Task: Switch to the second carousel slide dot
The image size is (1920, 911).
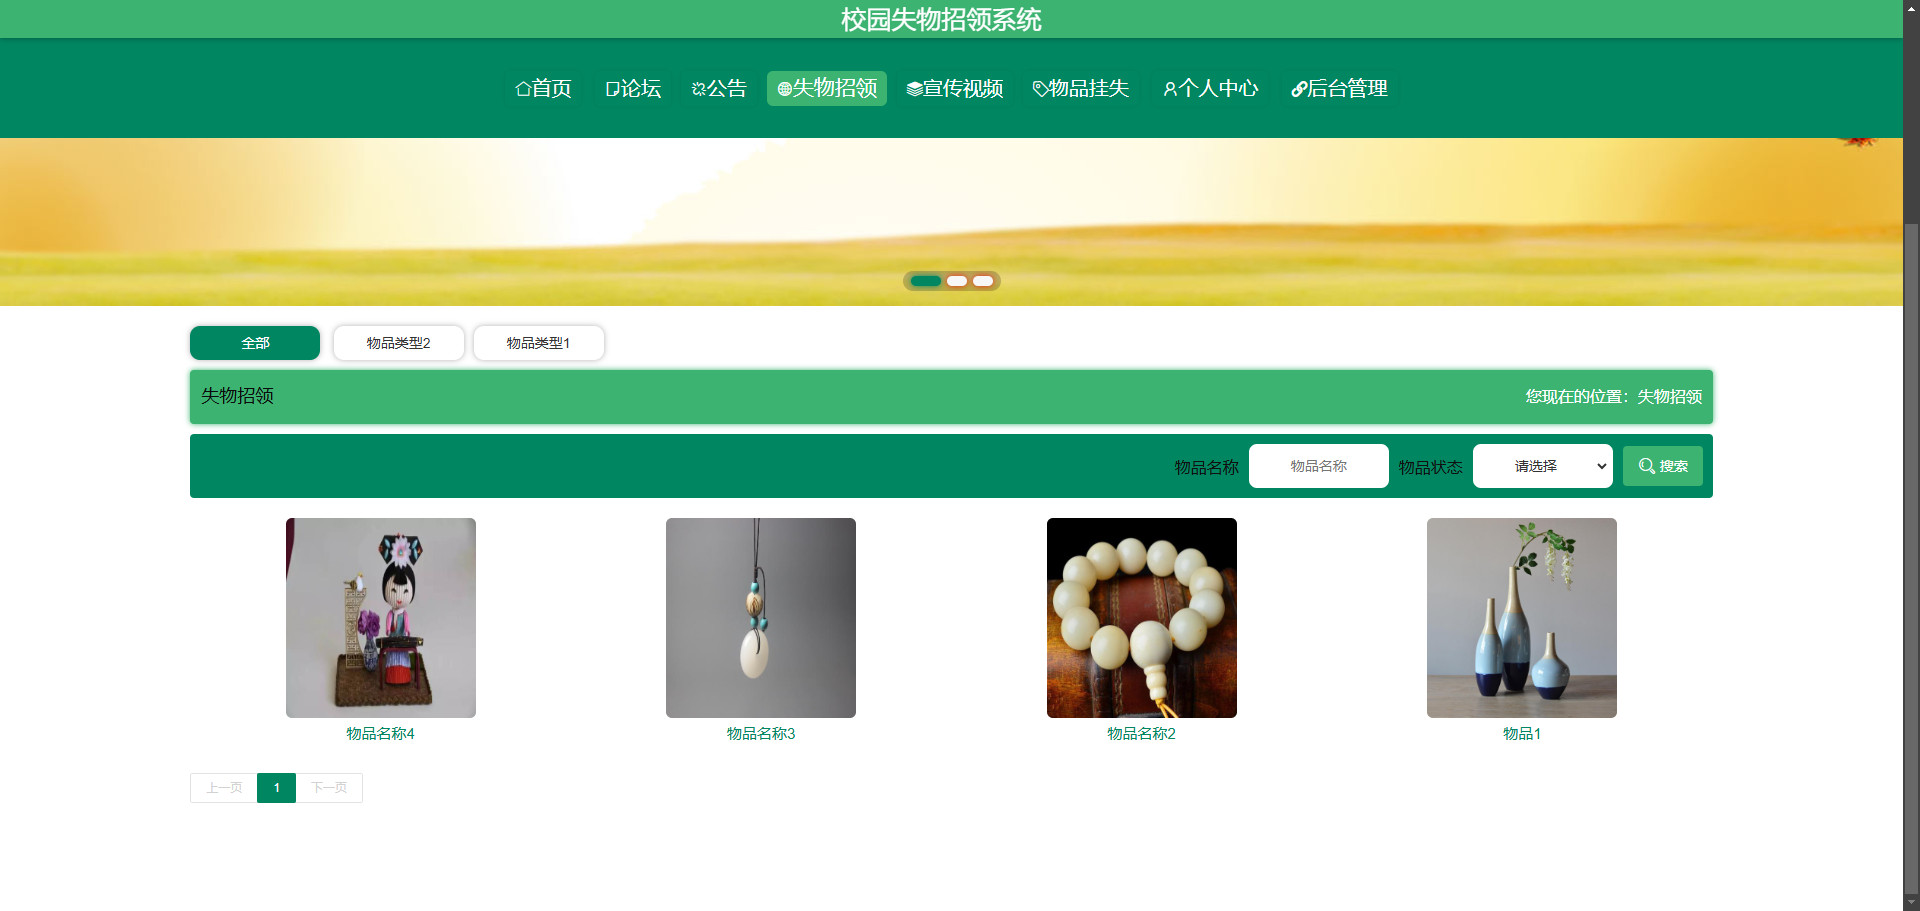Action: coord(957,281)
